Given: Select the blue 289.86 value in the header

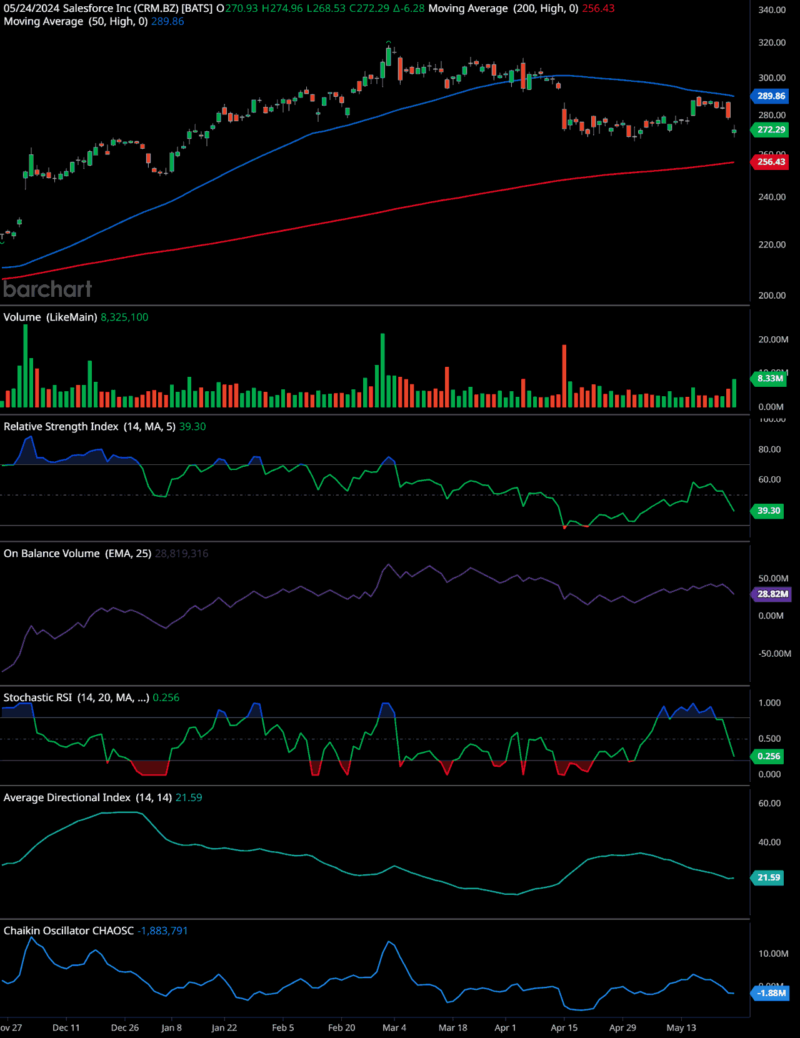Looking at the screenshot, I should 168,21.
